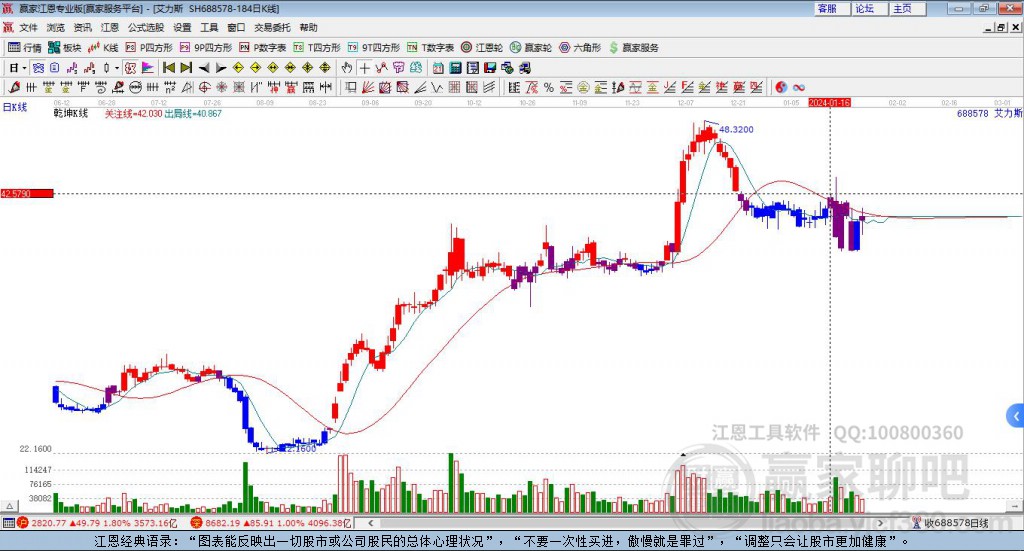Open the 9P四方形 tool

(x=206, y=48)
